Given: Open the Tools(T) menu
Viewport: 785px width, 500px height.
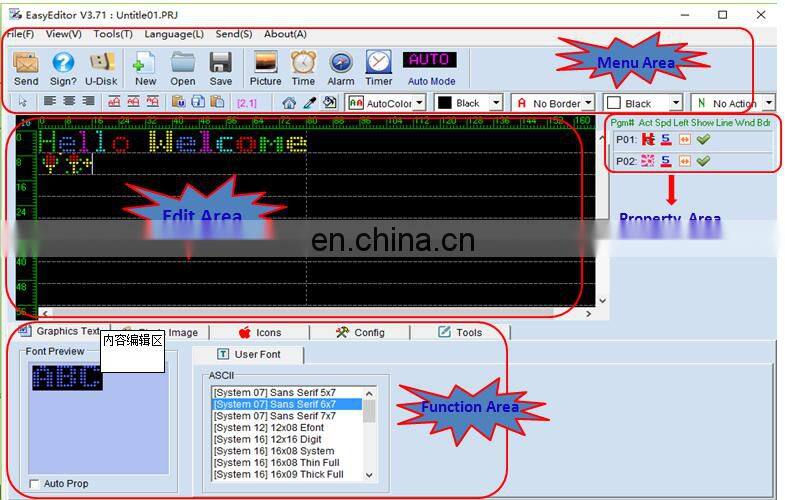Looking at the screenshot, I should (x=113, y=34).
